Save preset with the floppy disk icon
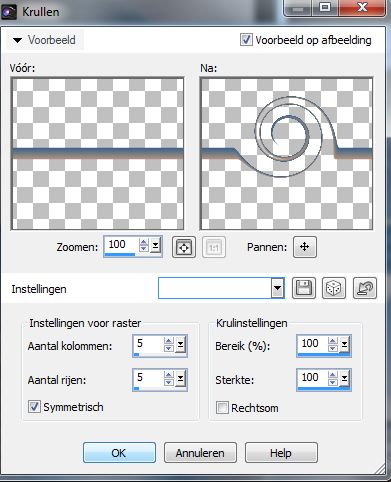 304,288
